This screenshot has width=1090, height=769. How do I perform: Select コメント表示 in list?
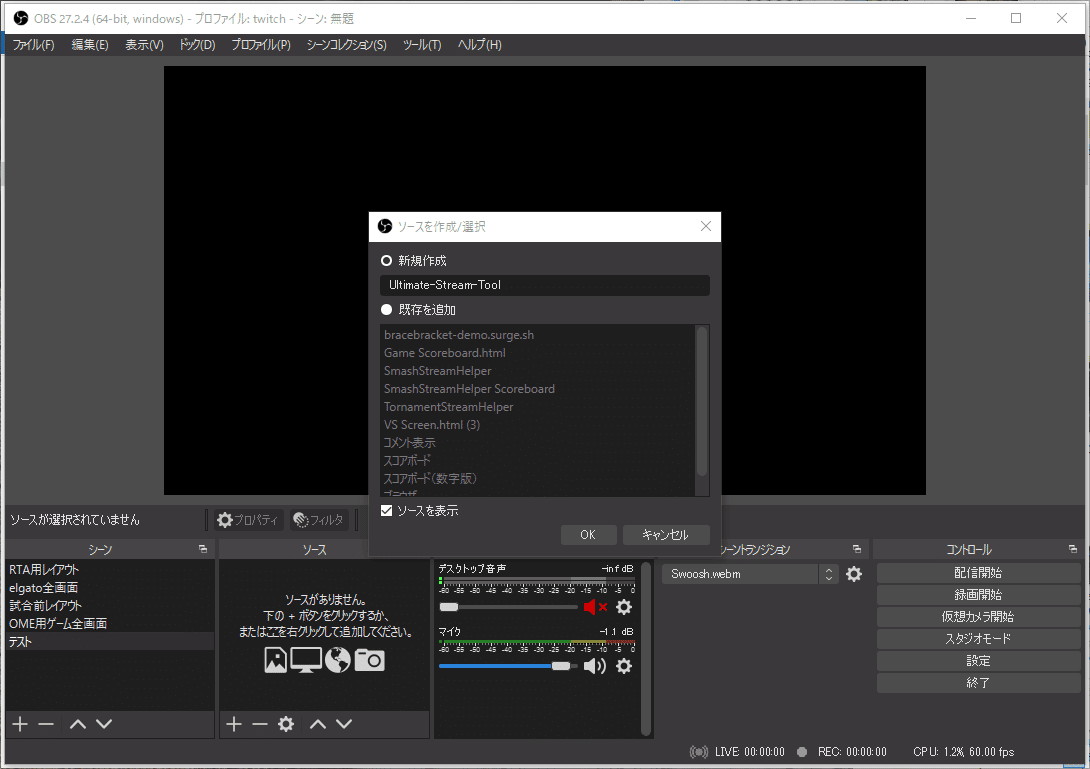(538, 443)
